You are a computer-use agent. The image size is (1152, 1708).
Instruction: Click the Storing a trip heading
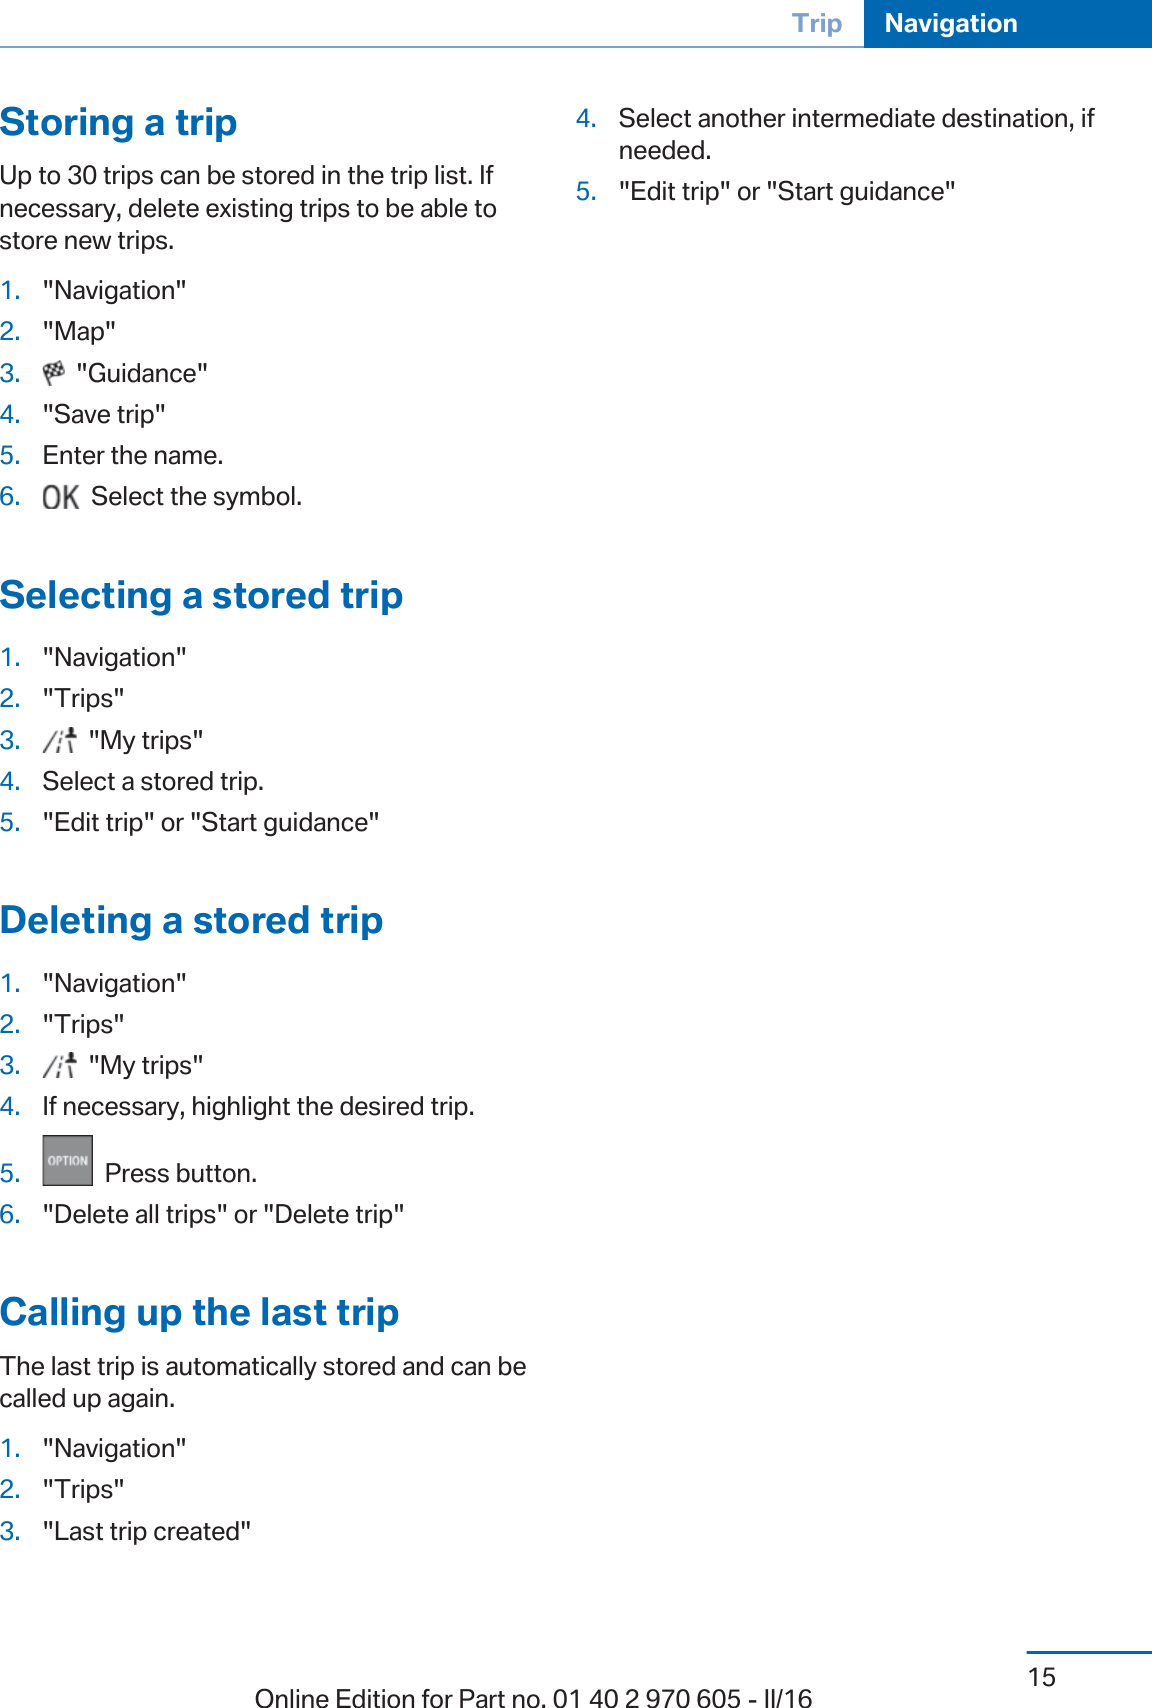(x=119, y=122)
